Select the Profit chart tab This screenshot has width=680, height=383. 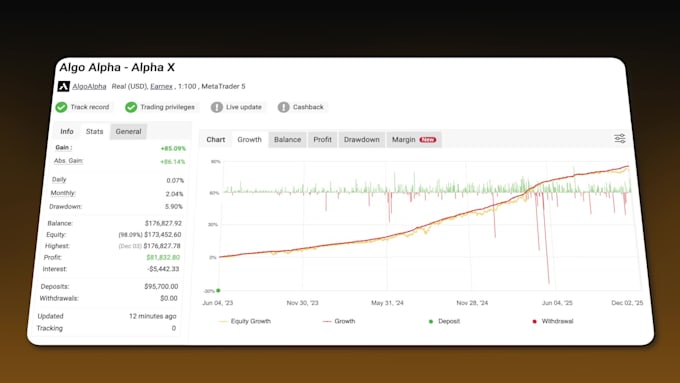323,140
